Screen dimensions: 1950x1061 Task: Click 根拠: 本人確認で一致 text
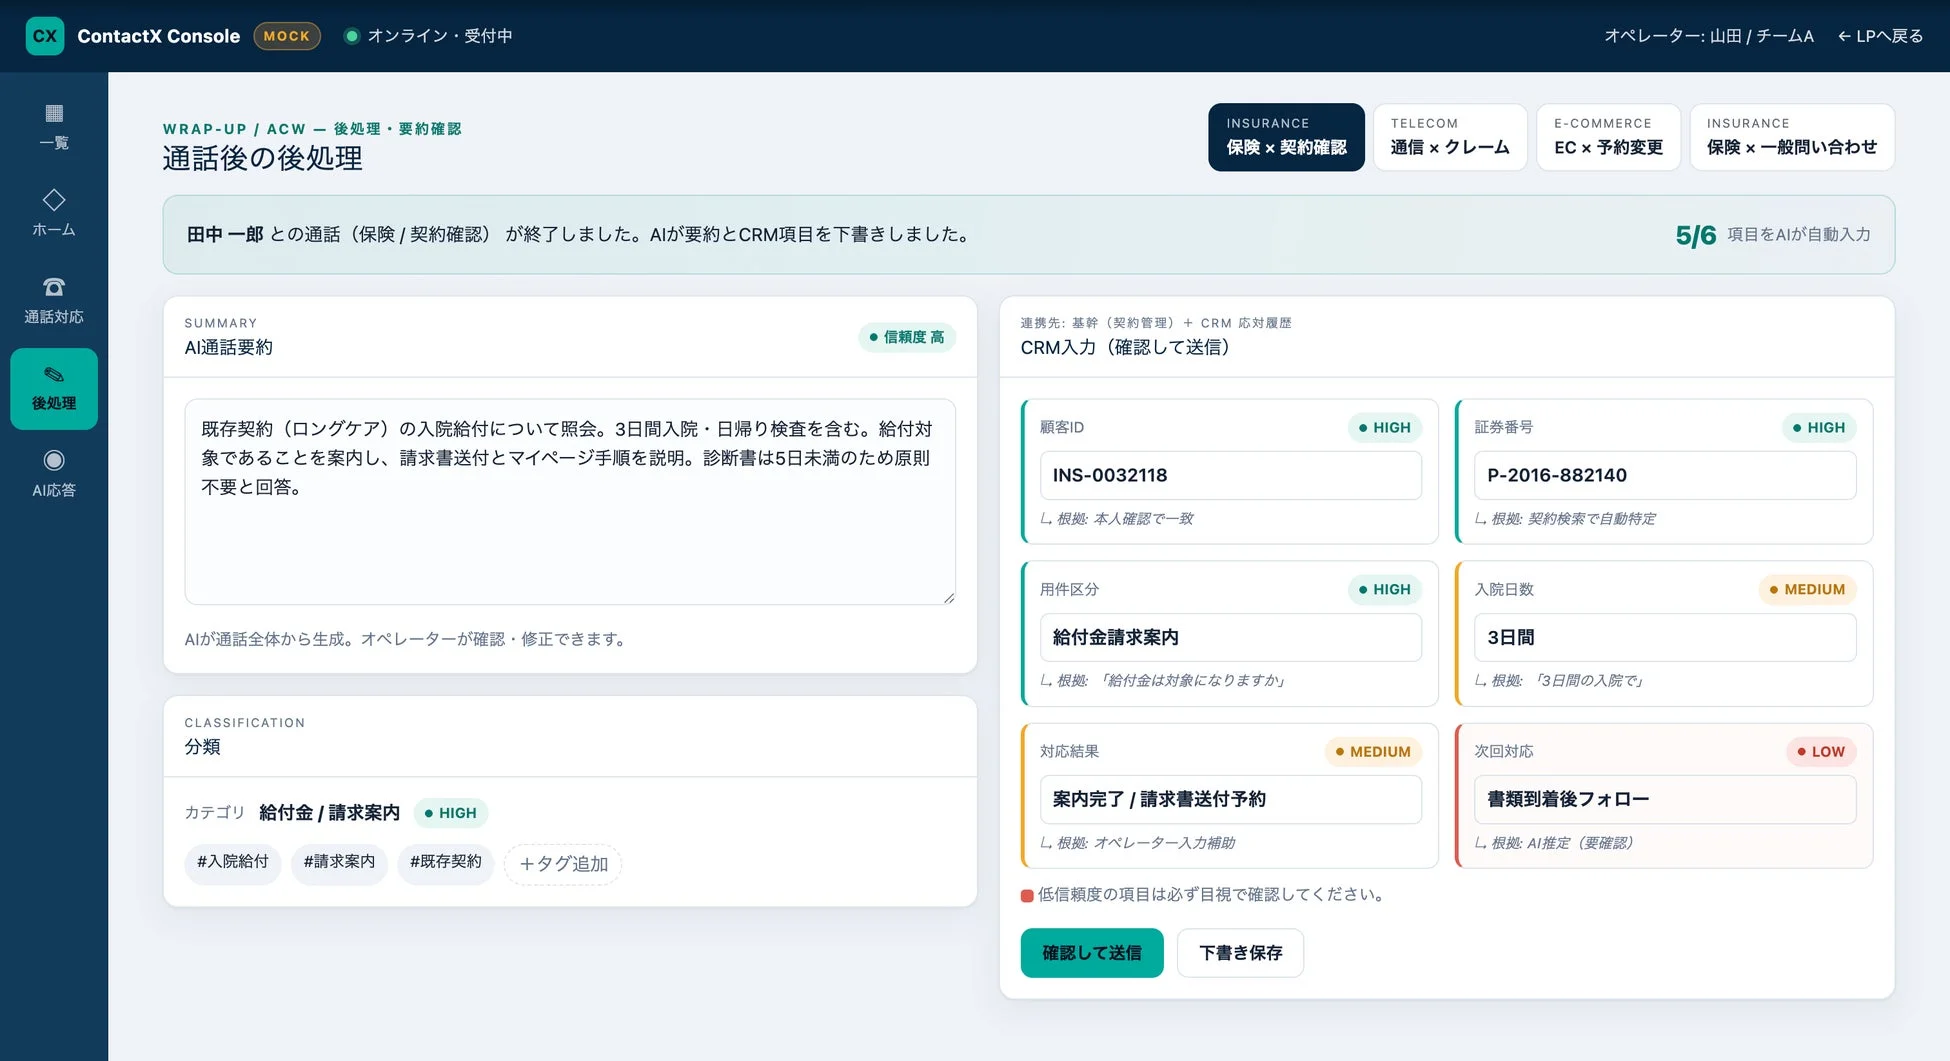[x=1125, y=518]
